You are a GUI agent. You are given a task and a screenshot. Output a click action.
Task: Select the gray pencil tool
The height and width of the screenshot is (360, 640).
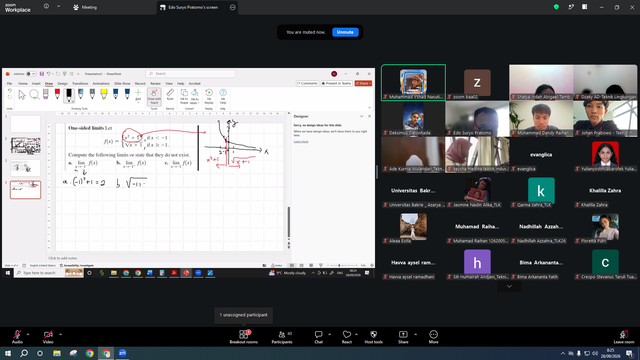[92, 95]
